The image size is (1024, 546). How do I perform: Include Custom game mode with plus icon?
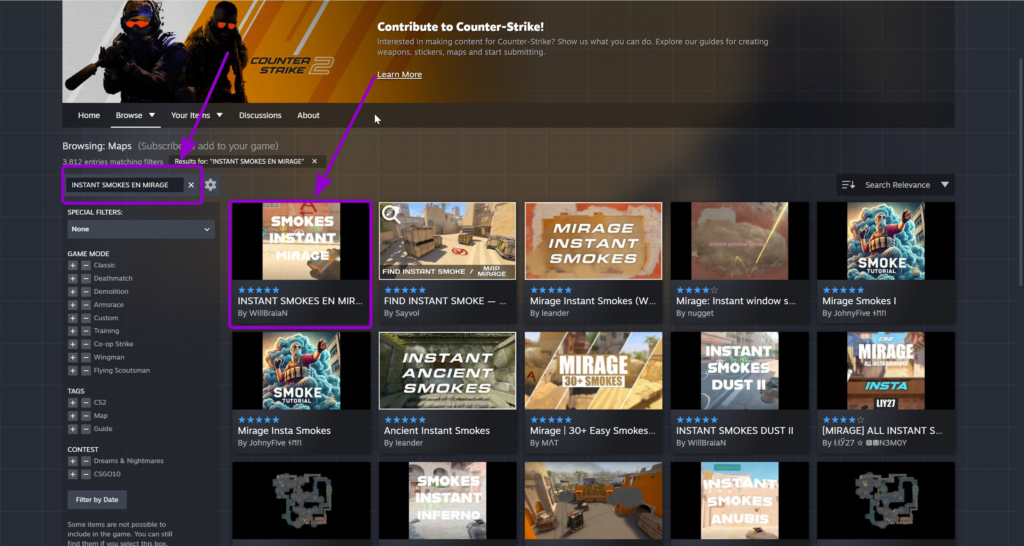pos(72,317)
